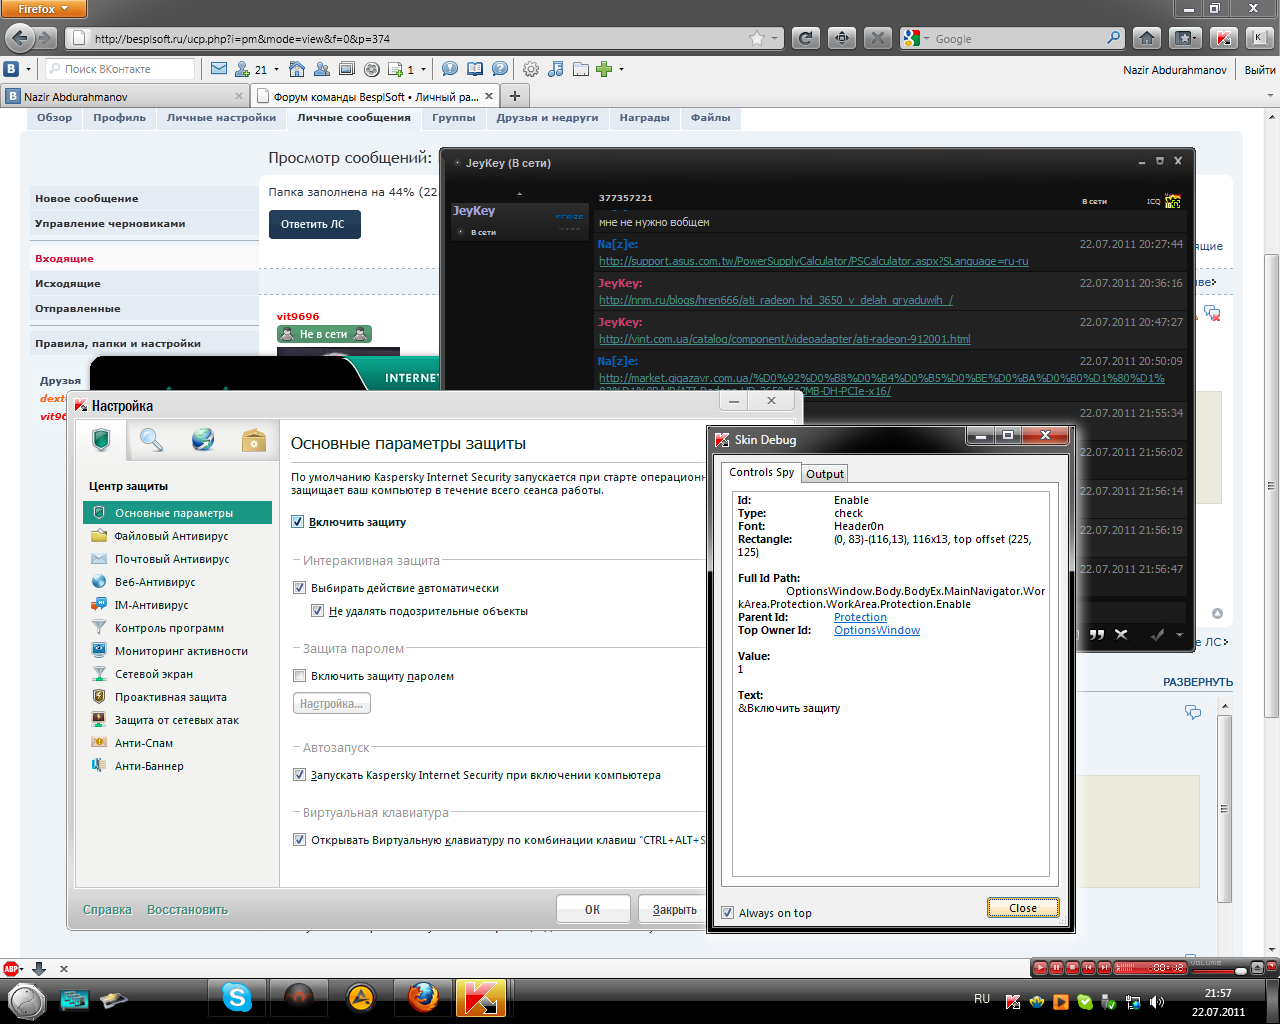Click the Firefox Home toolbar button
Screen dimensions: 1280x1024
pyautogui.click(x=1147, y=38)
